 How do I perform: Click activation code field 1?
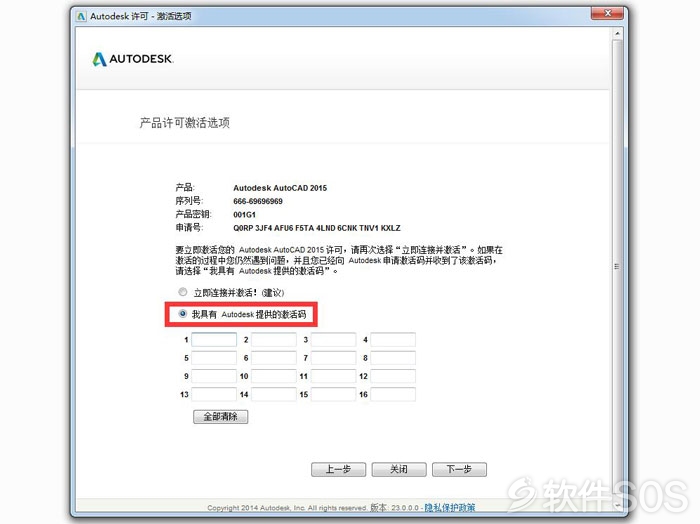click(214, 340)
